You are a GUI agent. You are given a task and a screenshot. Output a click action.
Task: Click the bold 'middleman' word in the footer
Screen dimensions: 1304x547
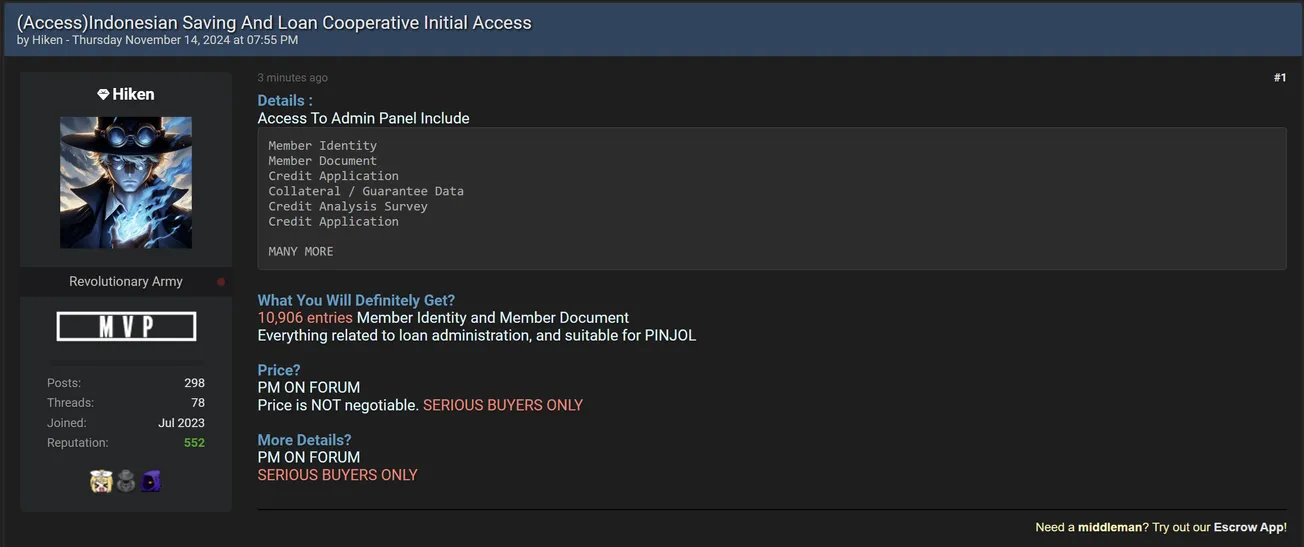[1110, 527]
